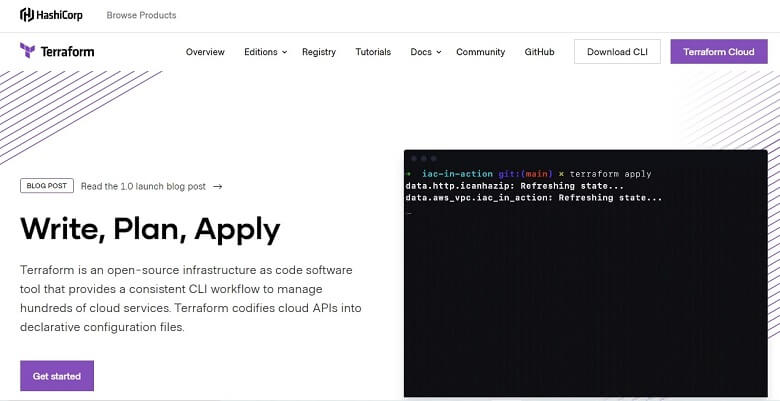This screenshot has width=780, height=401.
Task: Click the Get started button
Action: 57,376
